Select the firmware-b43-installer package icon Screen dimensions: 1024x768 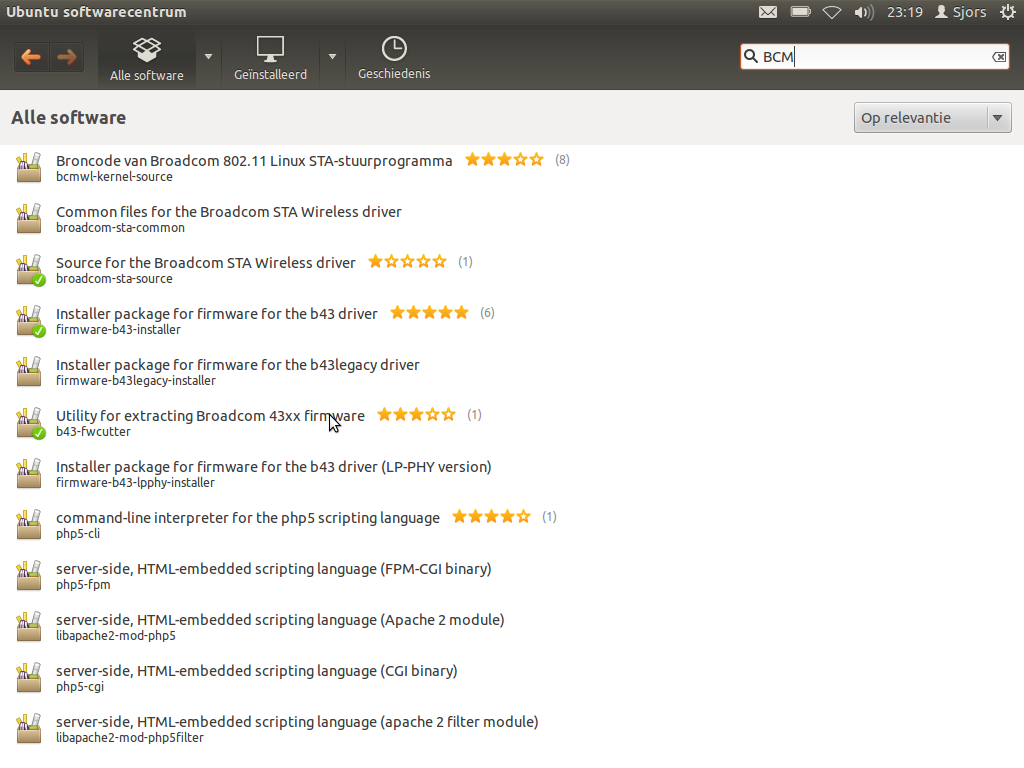point(29,320)
